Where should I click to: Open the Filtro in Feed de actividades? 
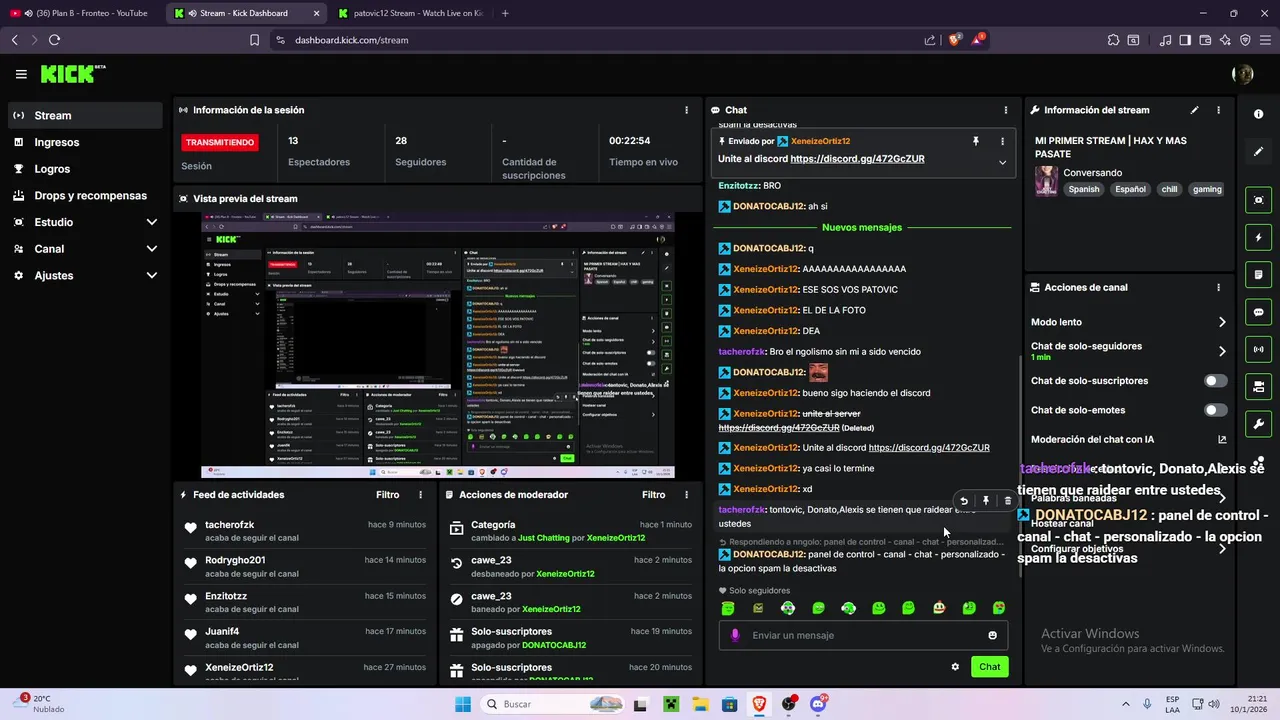click(x=387, y=495)
